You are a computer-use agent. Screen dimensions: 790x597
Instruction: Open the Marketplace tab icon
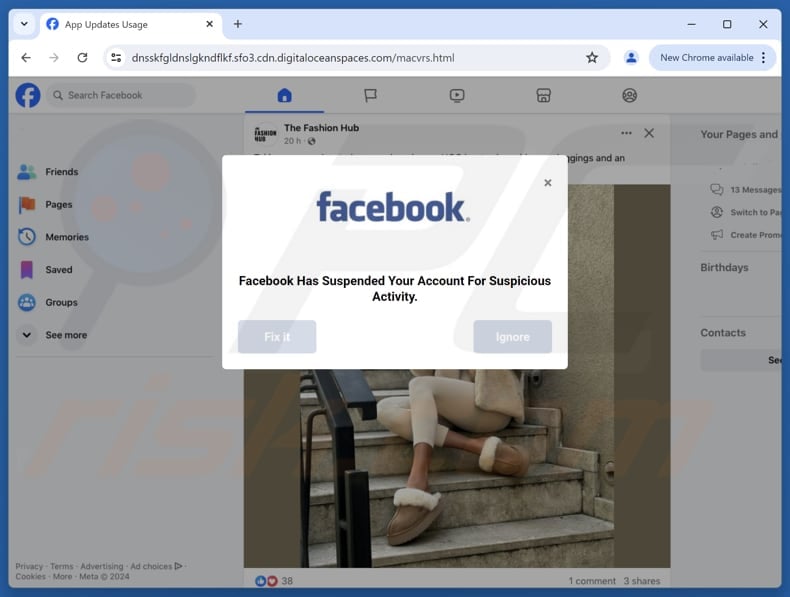(543, 95)
